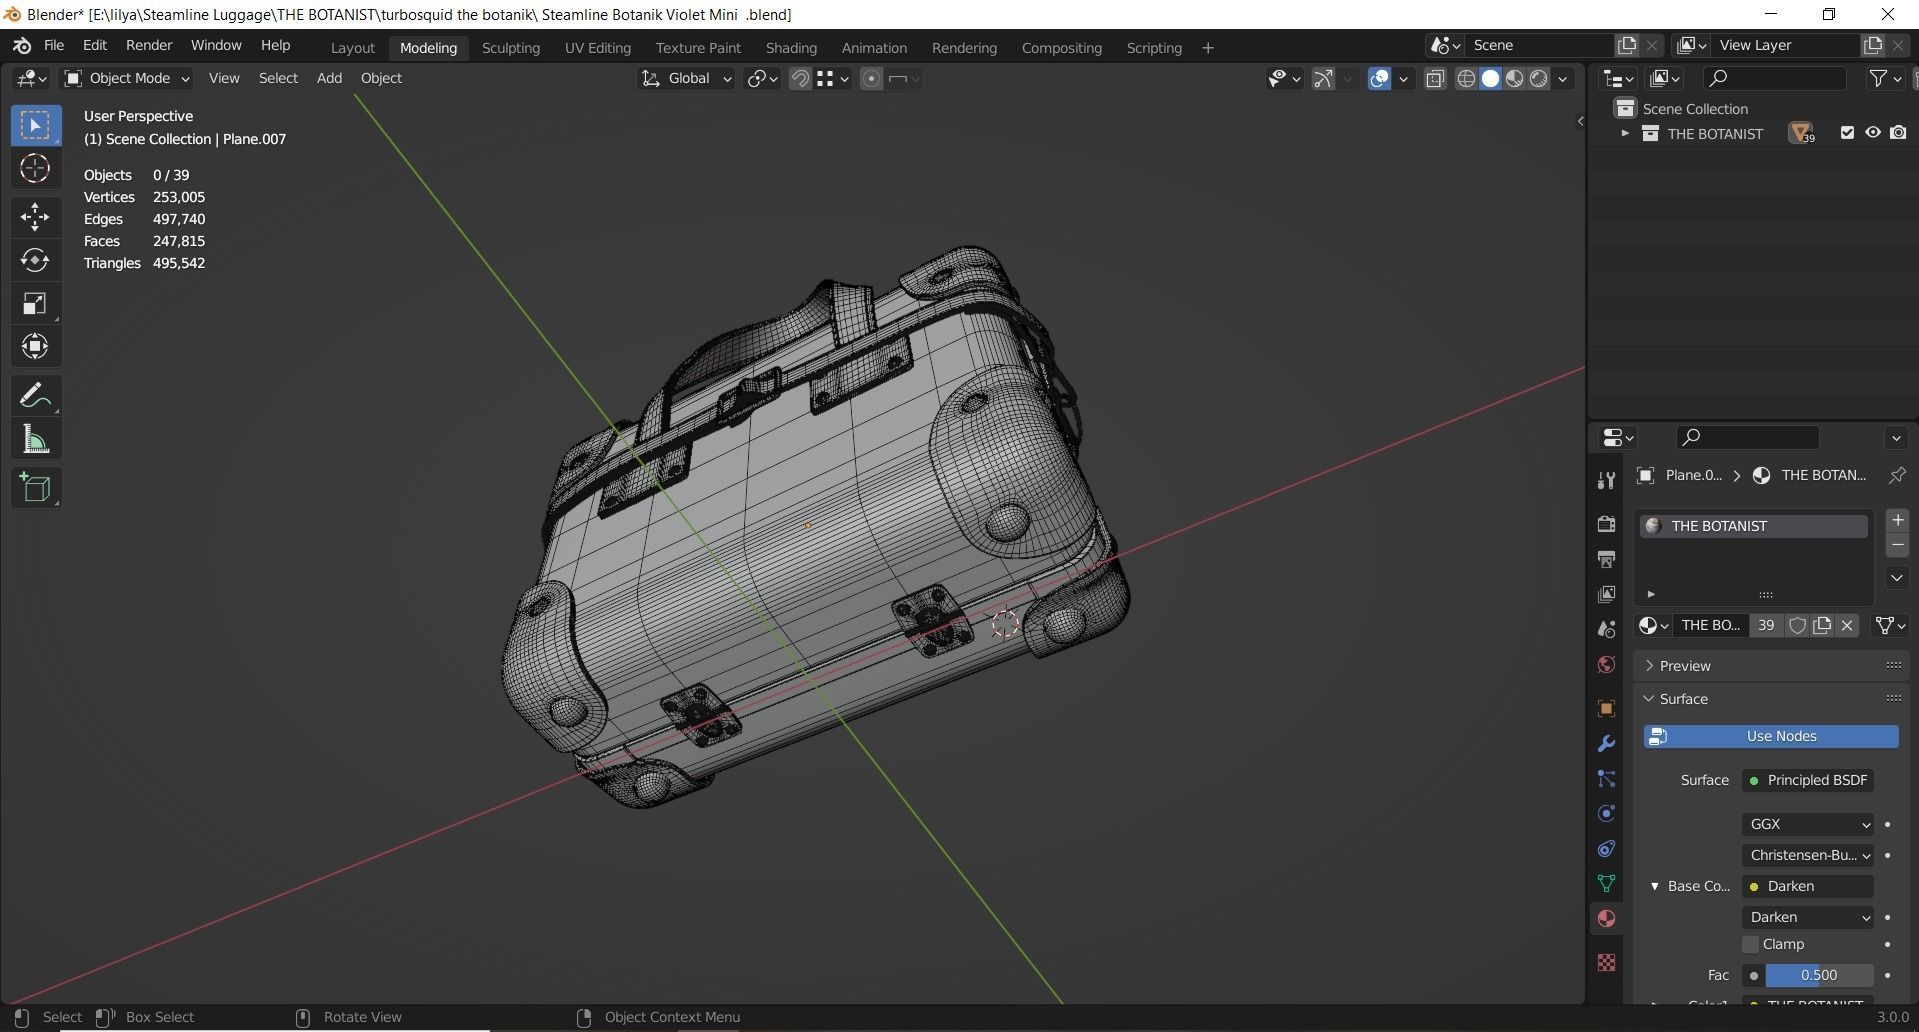Image resolution: width=1919 pixels, height=1032 pixels.
Task: Open the Physics properties tab
Action: pyautogui.click(x=1606, y=814)
